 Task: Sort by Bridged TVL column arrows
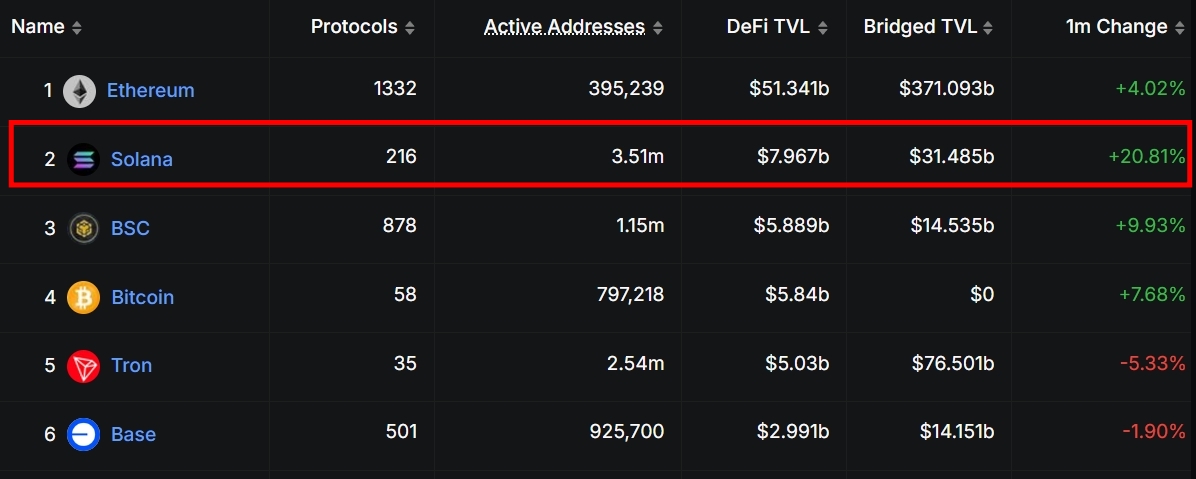(x=987, y=28)
